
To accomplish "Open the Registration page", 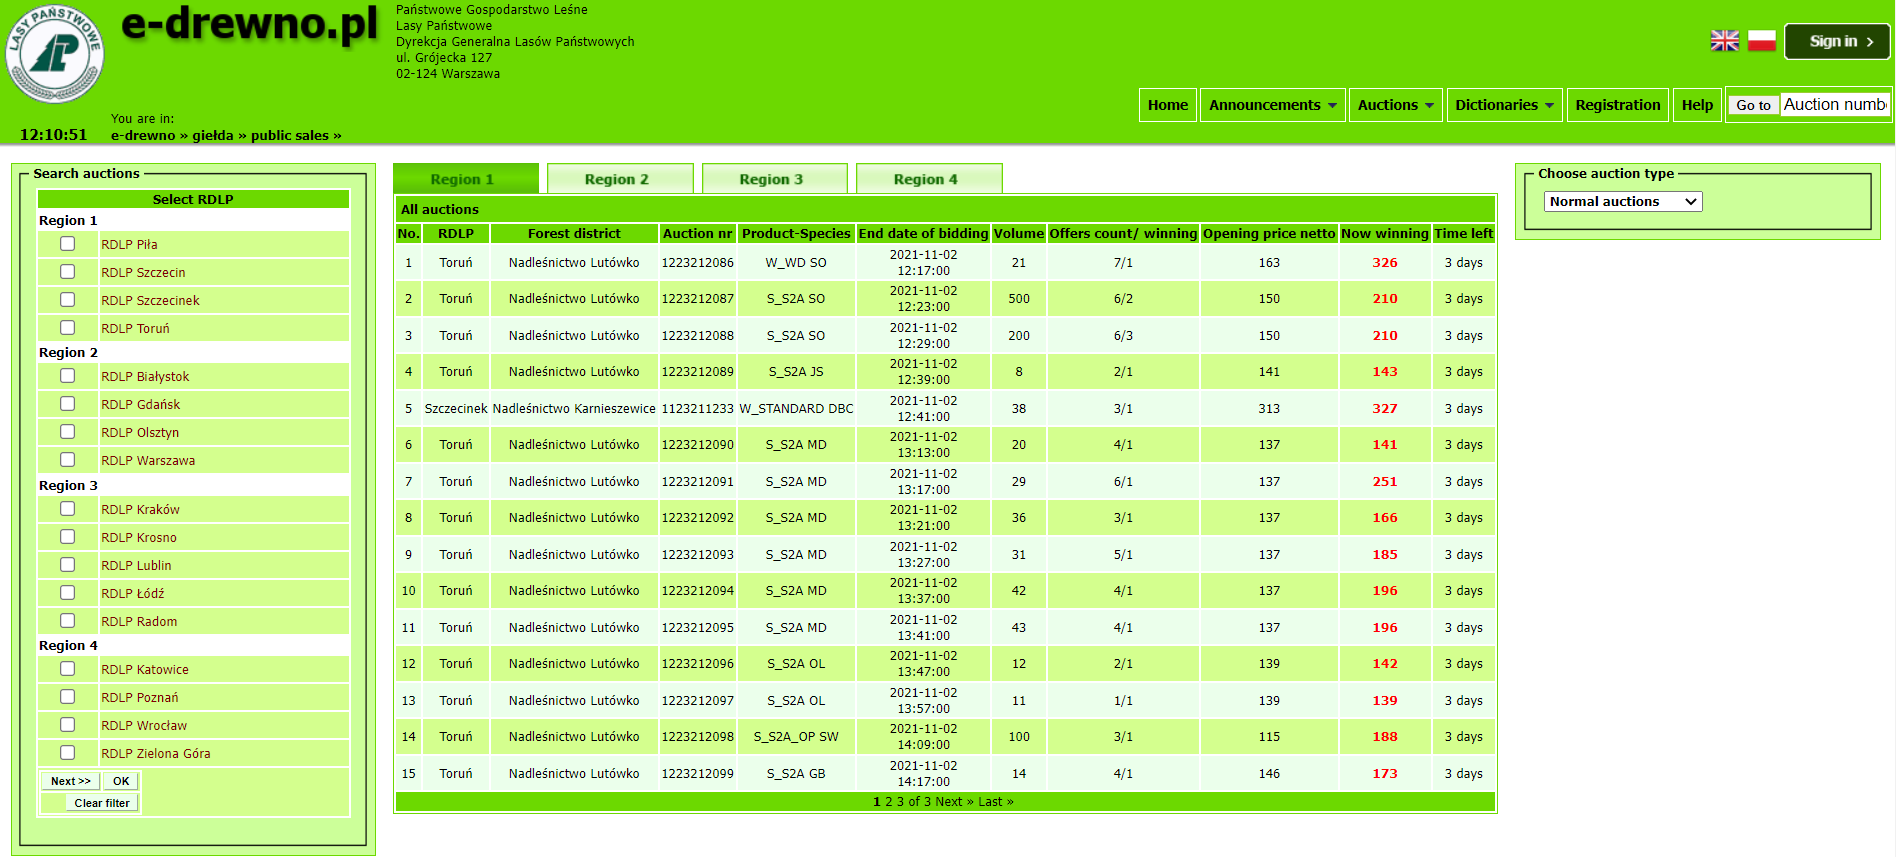I will (x=1617, y=105).
